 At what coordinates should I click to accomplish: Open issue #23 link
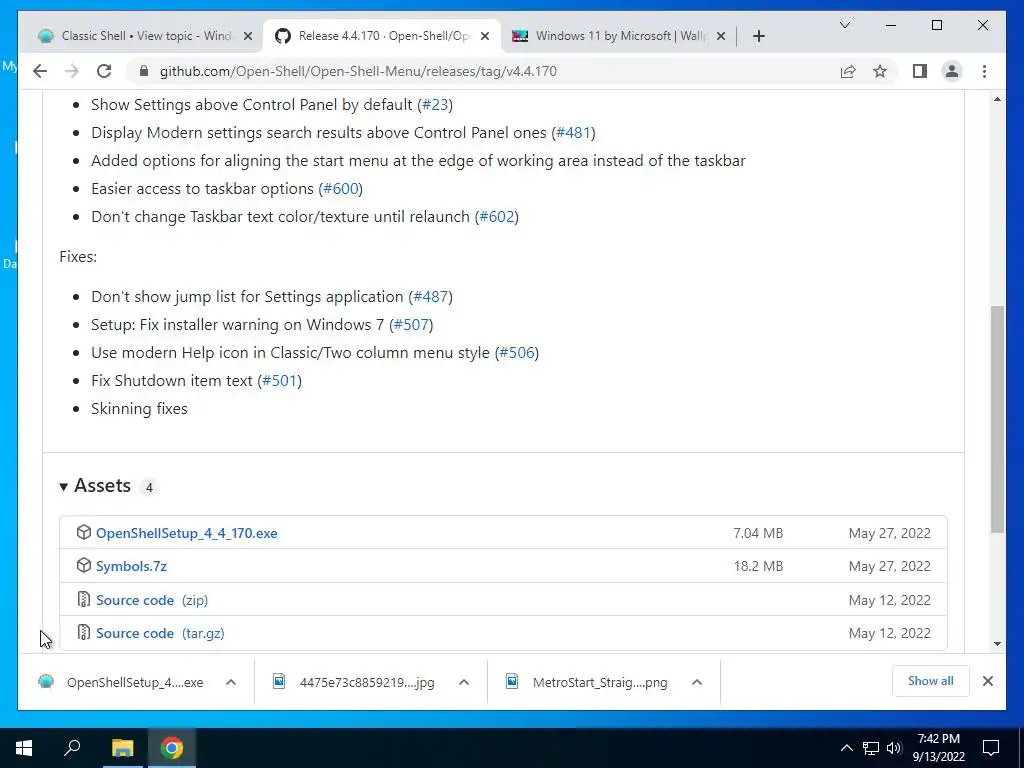click(x=435, y=104)
